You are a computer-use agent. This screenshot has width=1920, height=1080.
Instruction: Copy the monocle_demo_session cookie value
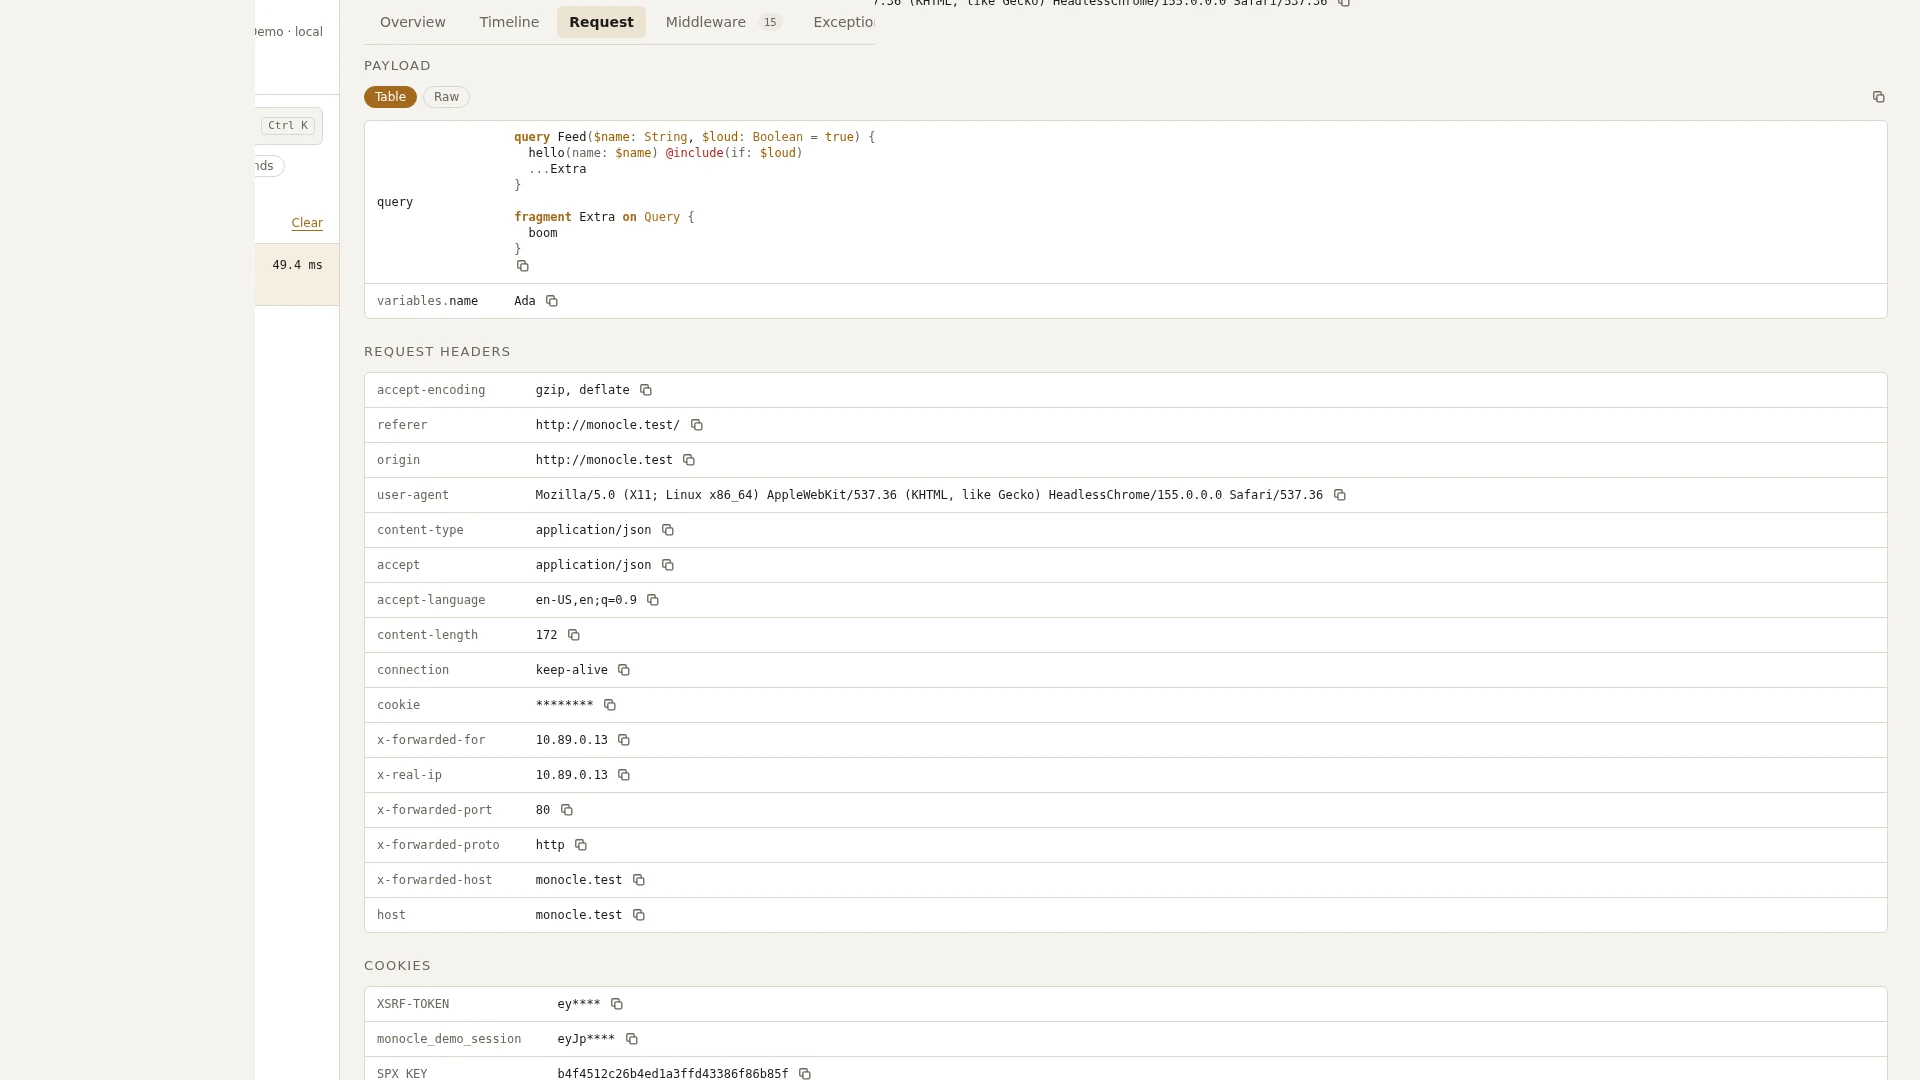(631, 1039)
